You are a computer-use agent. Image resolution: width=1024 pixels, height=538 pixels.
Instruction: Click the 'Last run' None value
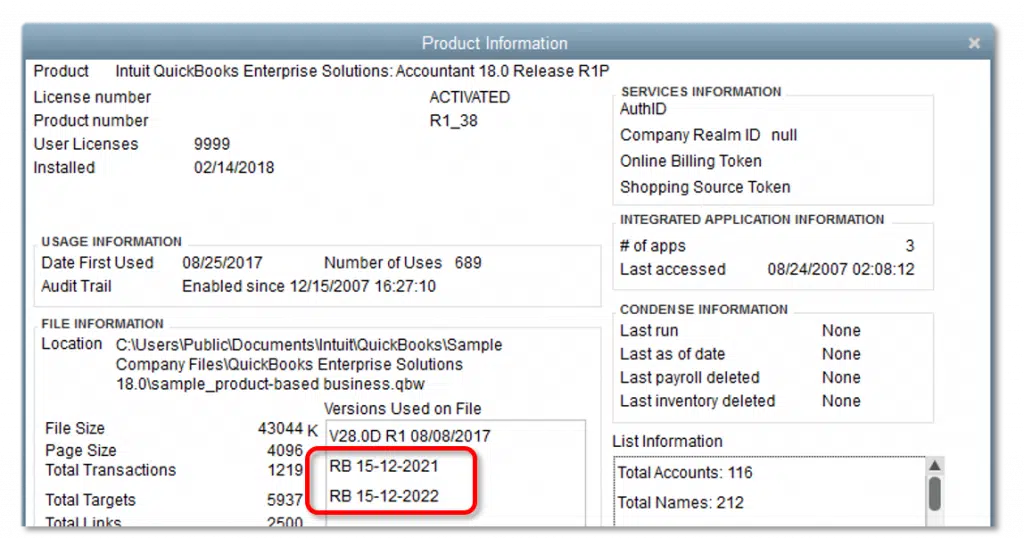click(841, 331)
